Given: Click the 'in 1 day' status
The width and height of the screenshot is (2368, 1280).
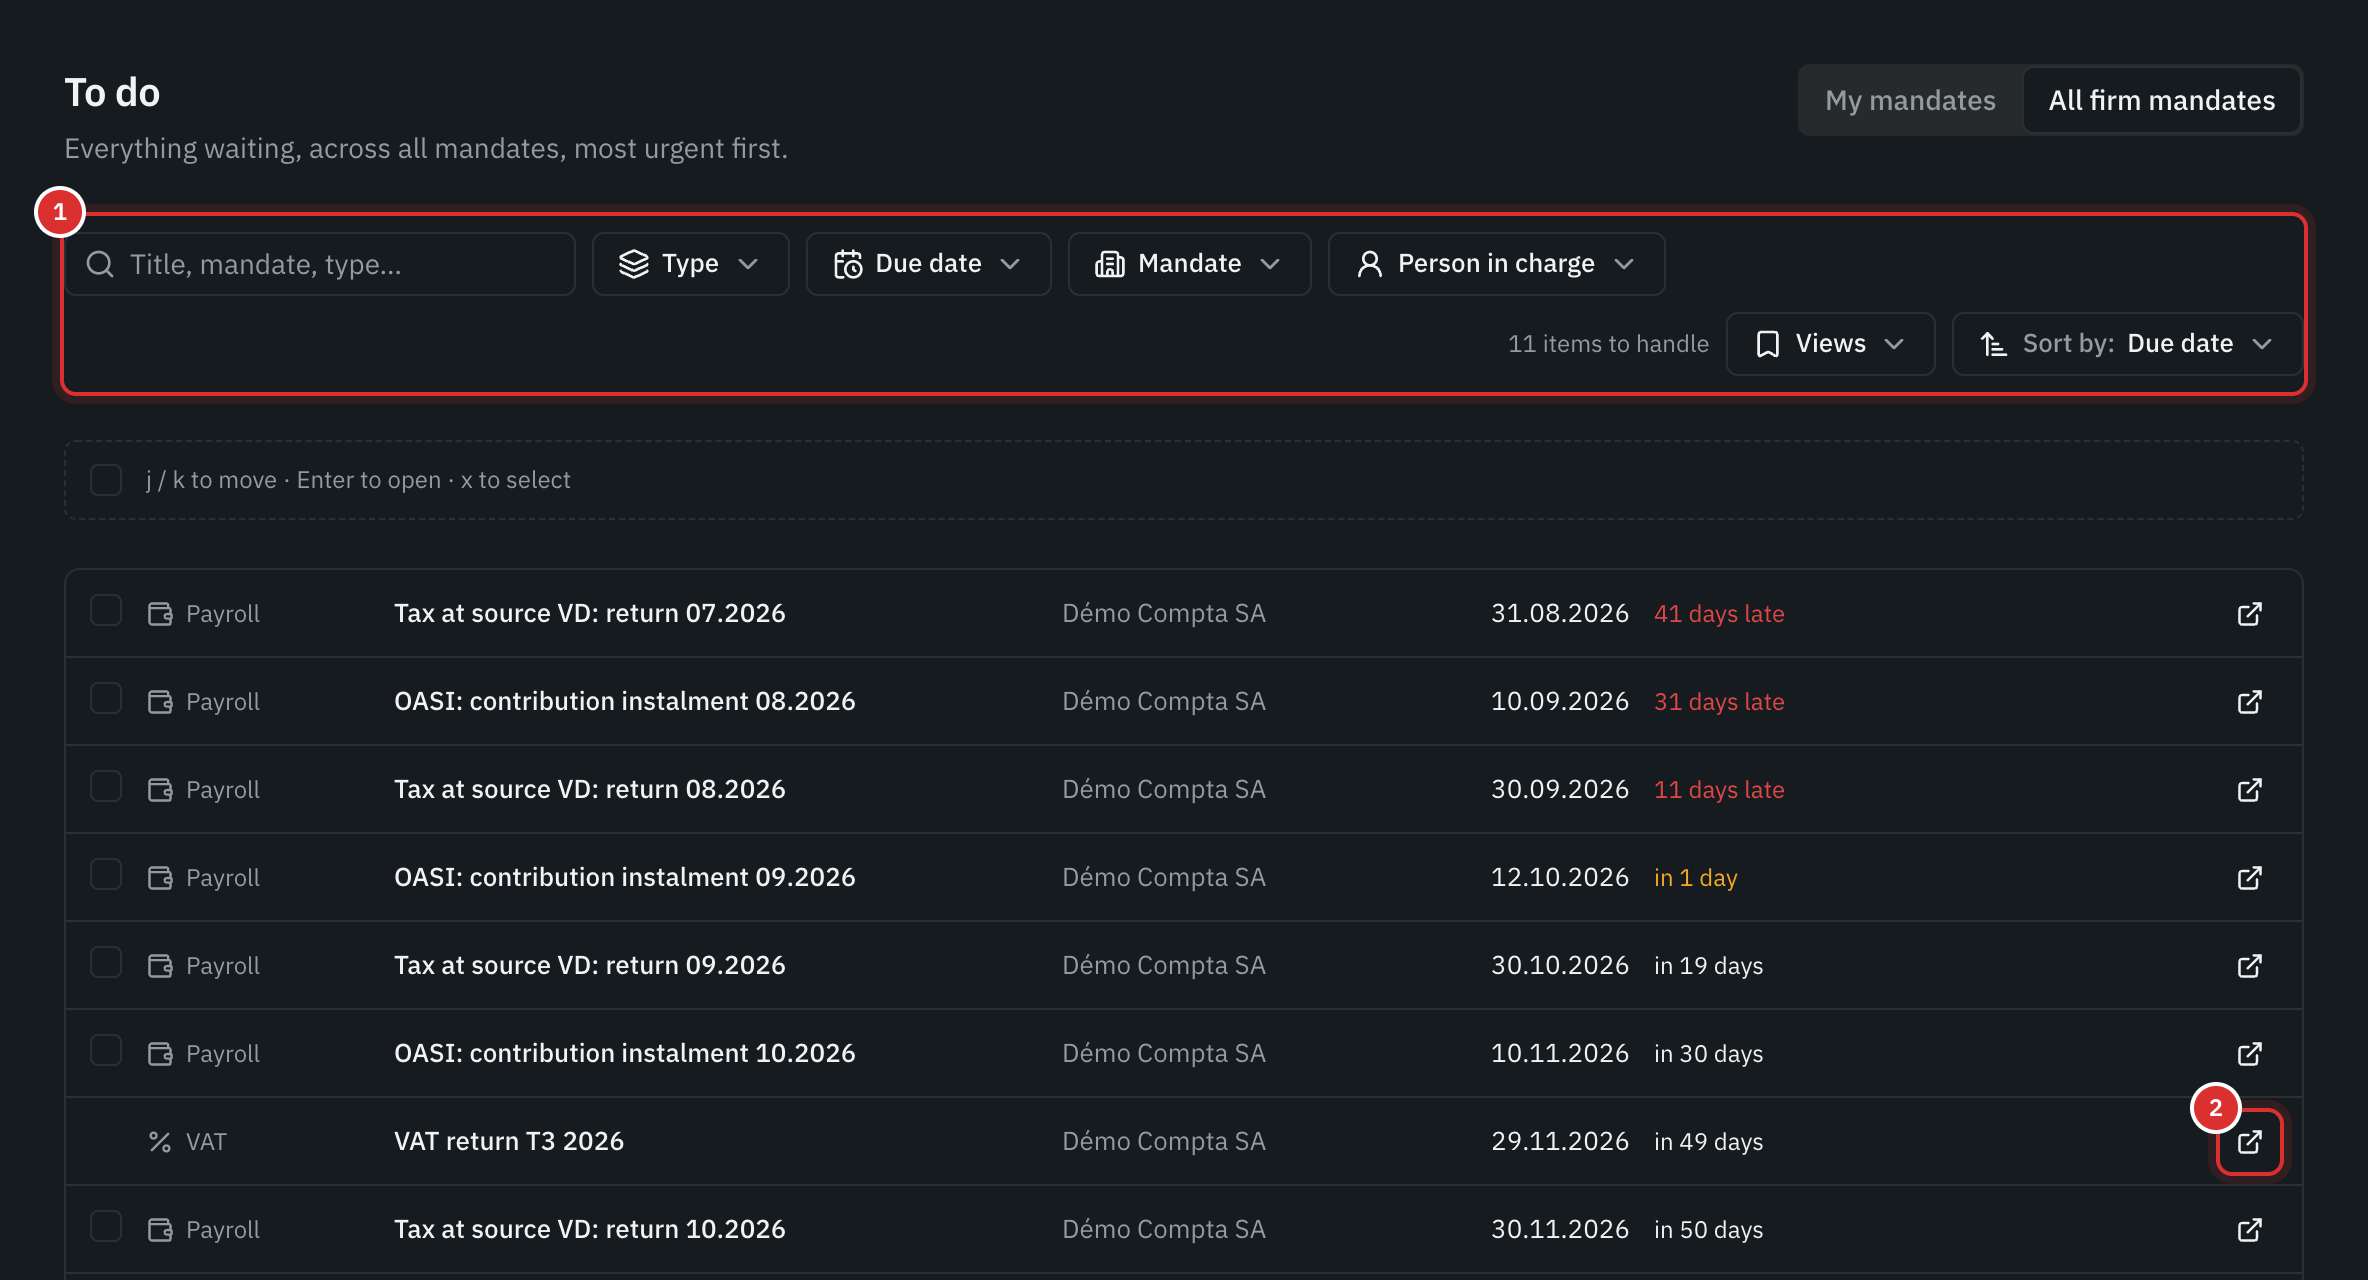Looking at the screenshot, I should [1695, 877].
